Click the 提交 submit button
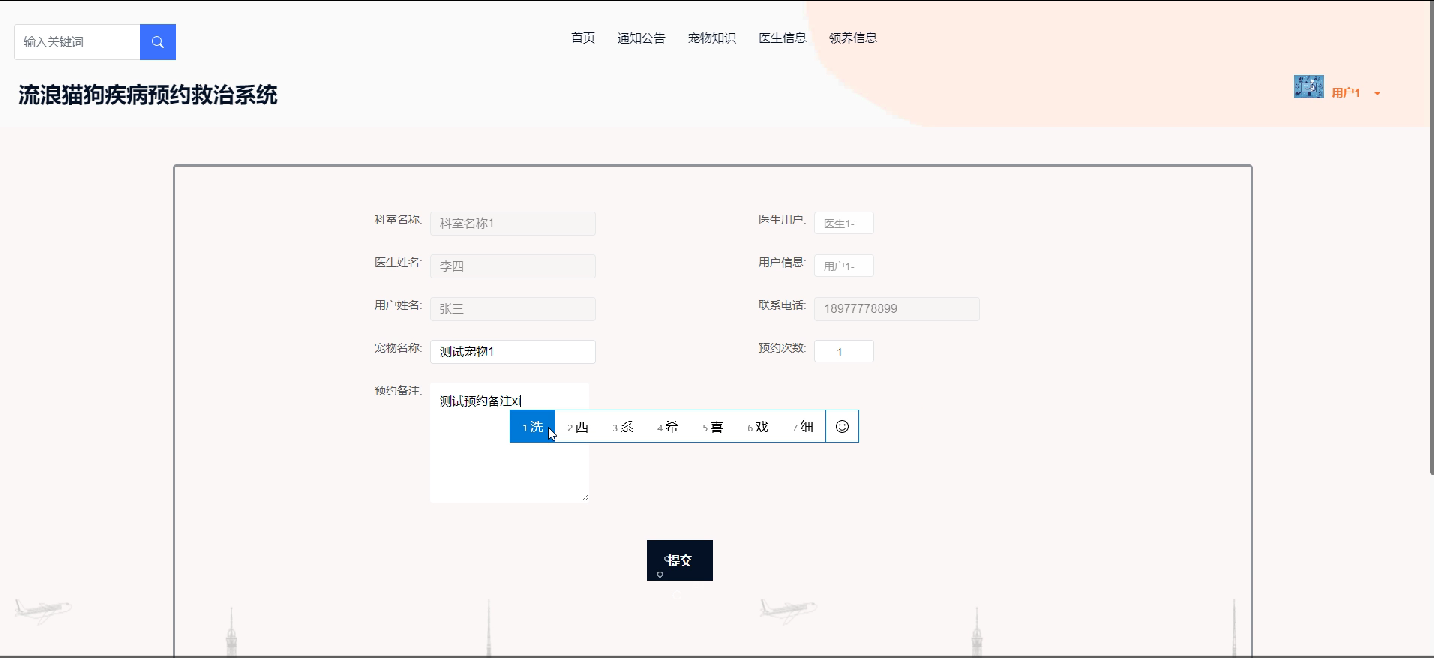The height and width of the screenshot is (658, 1434). (x=680, y=560)
